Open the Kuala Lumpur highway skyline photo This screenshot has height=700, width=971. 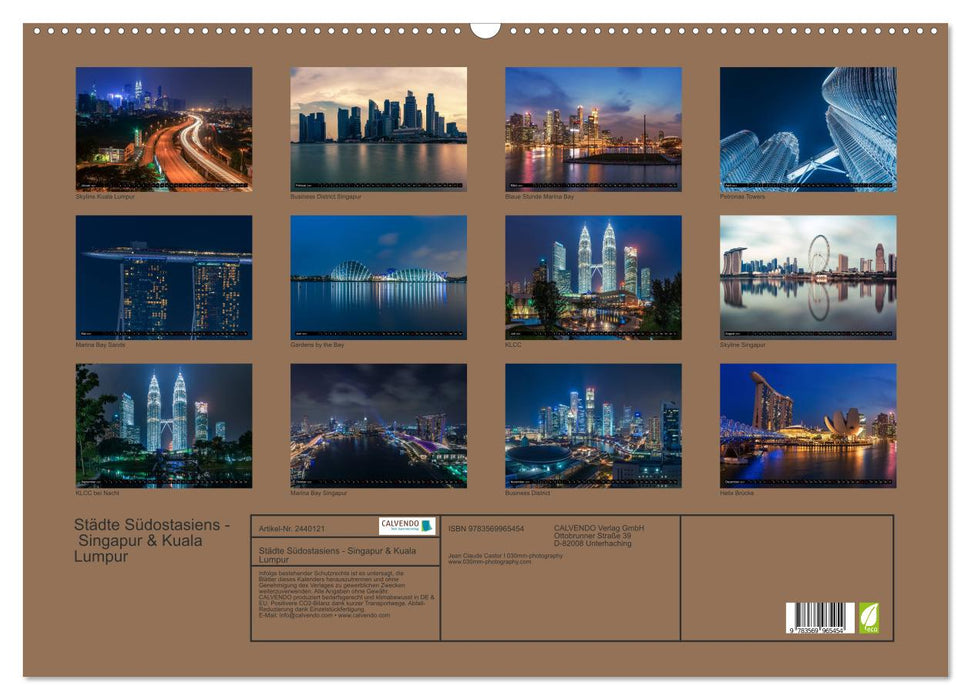click(164, 129)
